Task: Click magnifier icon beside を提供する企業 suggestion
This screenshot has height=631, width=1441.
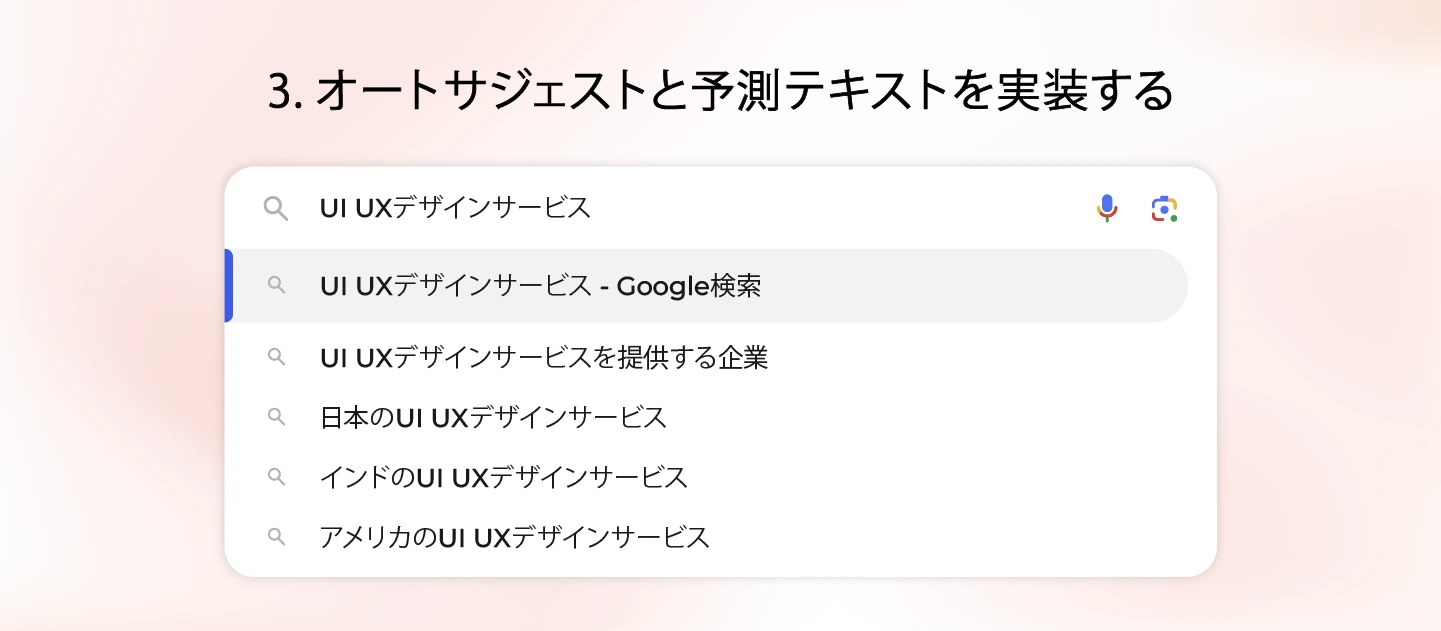Action: click(x=277, y=357)
